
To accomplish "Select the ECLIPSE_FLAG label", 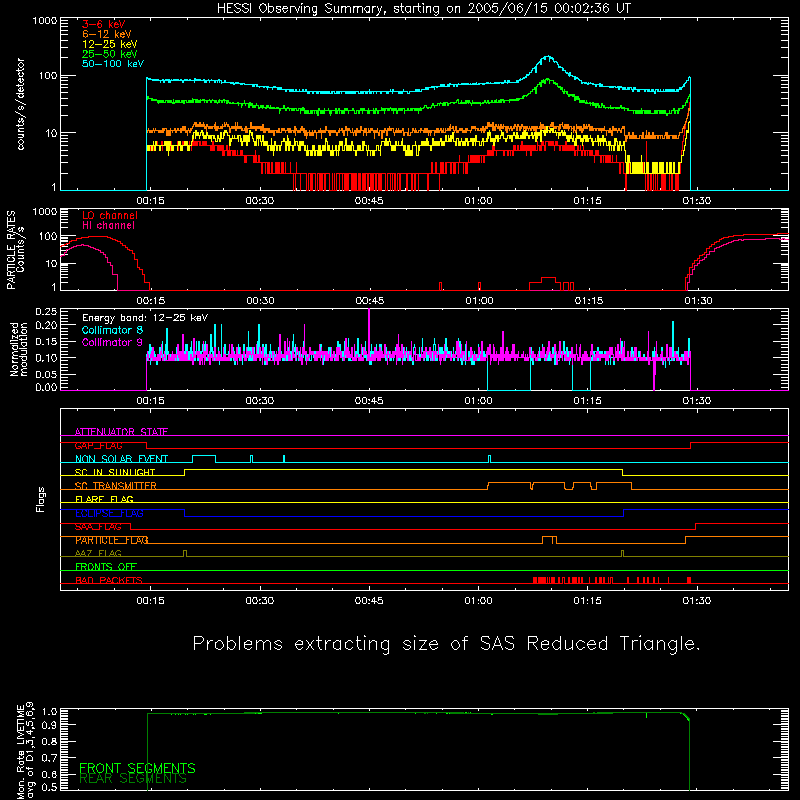I will point(109,513).
